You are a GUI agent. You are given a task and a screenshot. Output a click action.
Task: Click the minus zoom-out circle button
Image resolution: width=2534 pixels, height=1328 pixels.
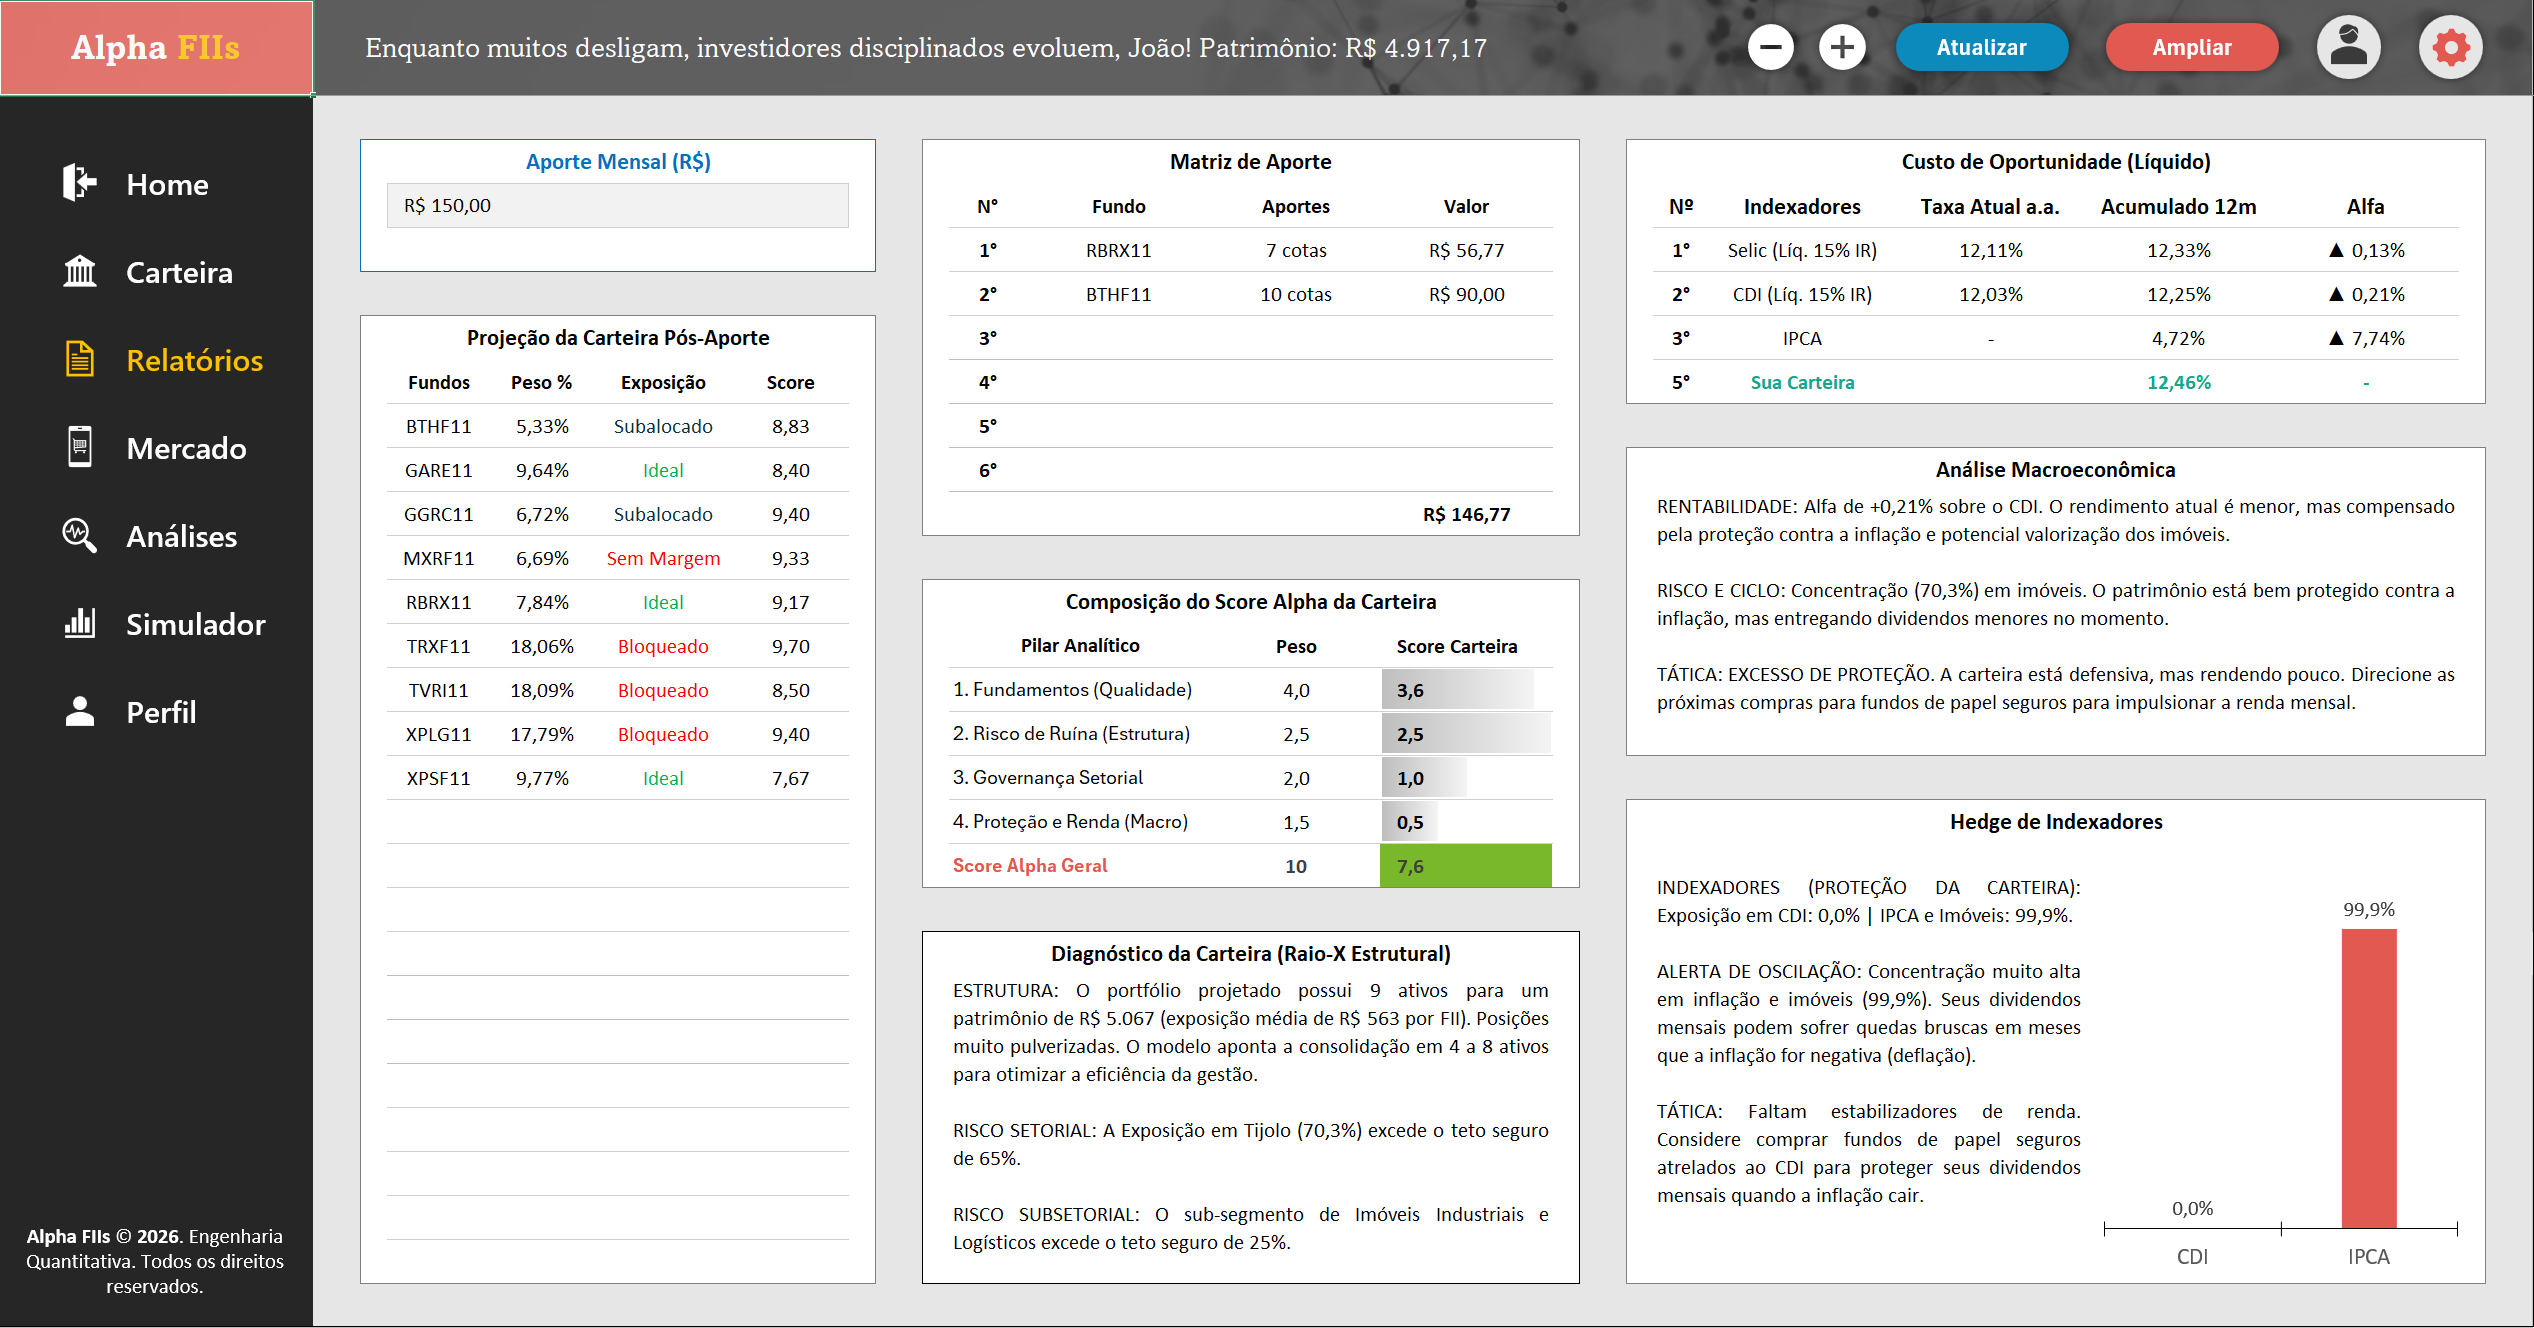tap(1770, 47)
